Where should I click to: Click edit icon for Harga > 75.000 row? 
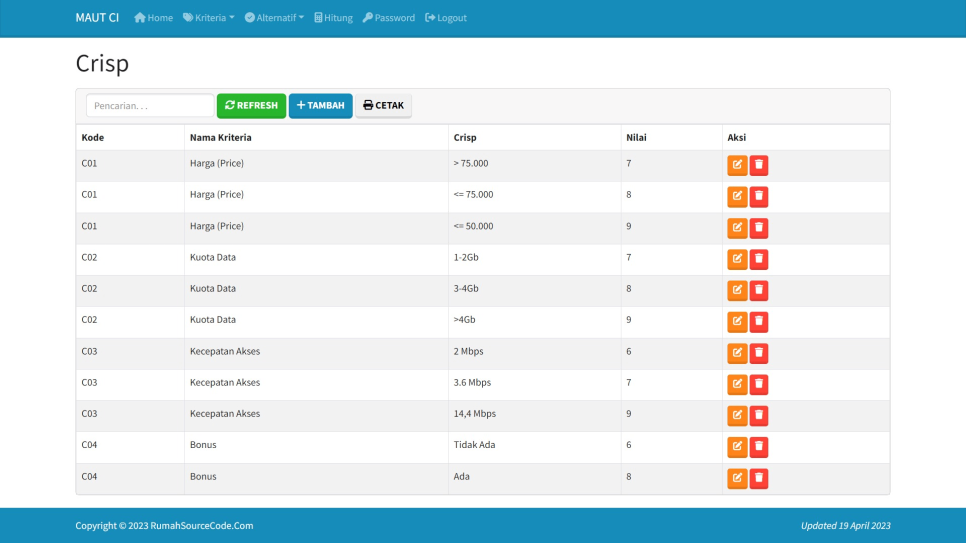[x=737, y=165]
